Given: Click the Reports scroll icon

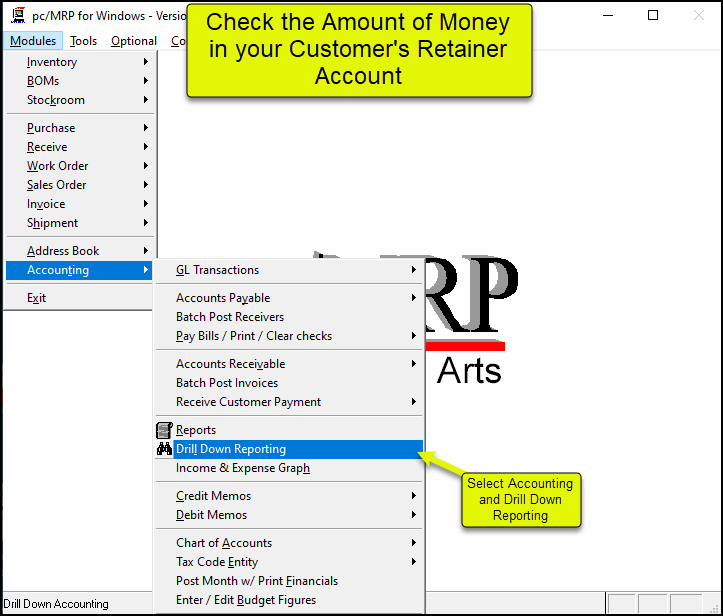Looking at the screenshot, I should (164, 430).
